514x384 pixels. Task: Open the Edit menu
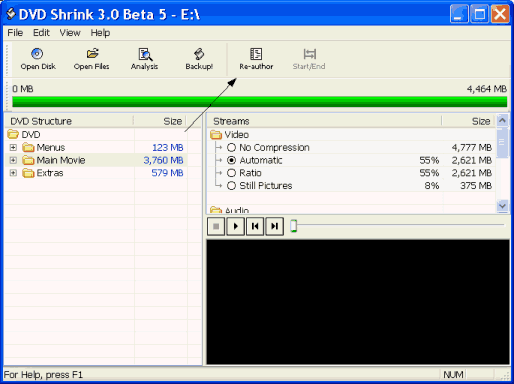[41, 33]
